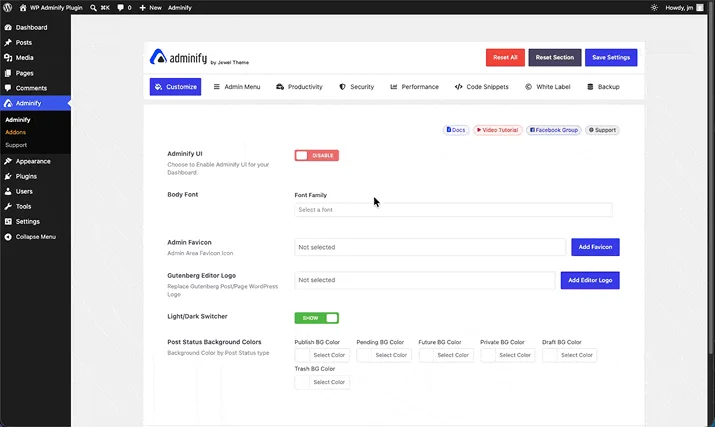Open WP Adminify Plugin site name
The height and width of the screenshot is (427, 715).
coord(56,8)
